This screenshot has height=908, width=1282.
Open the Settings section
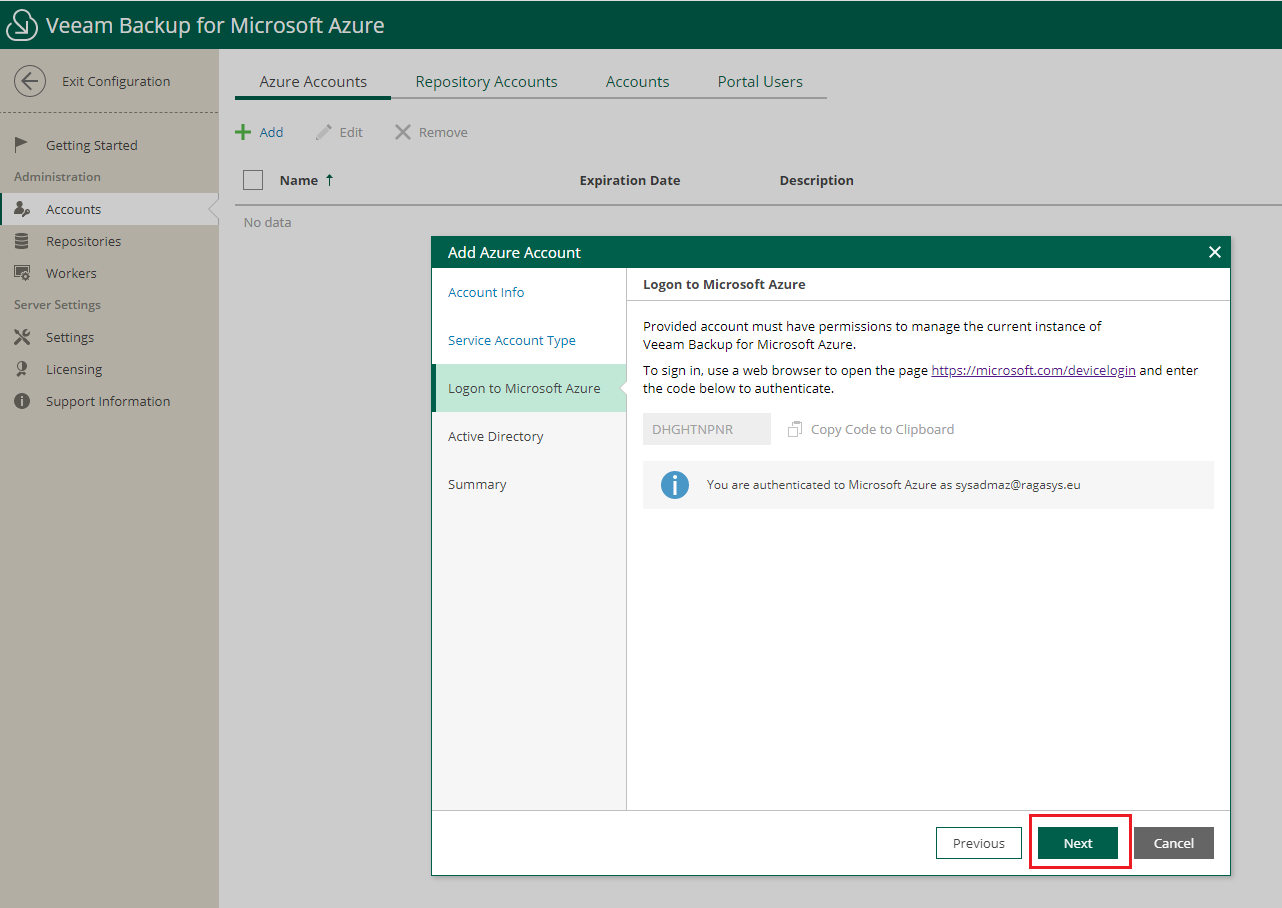click(68, 336)
